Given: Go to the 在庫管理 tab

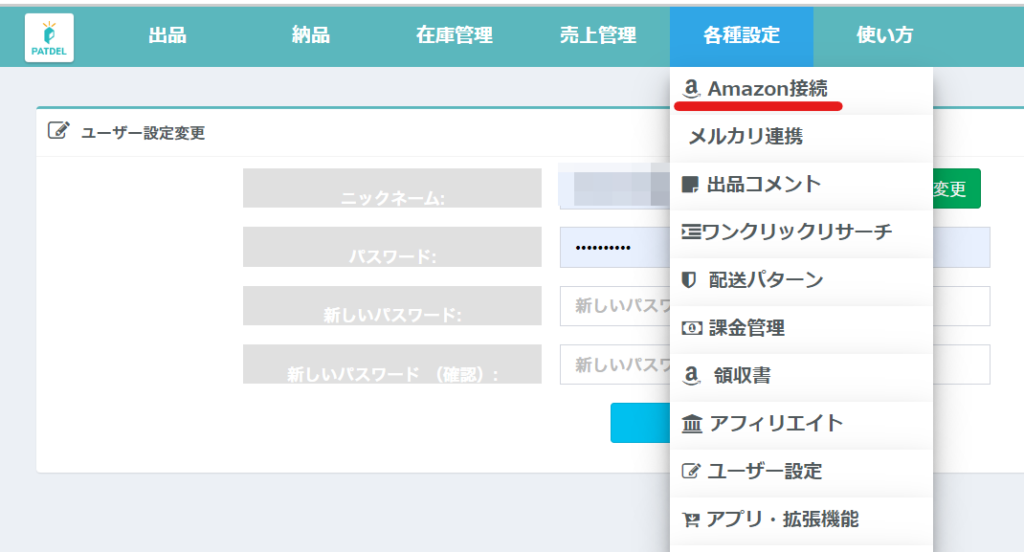Looking at the screenshot, I should (454, 36).
